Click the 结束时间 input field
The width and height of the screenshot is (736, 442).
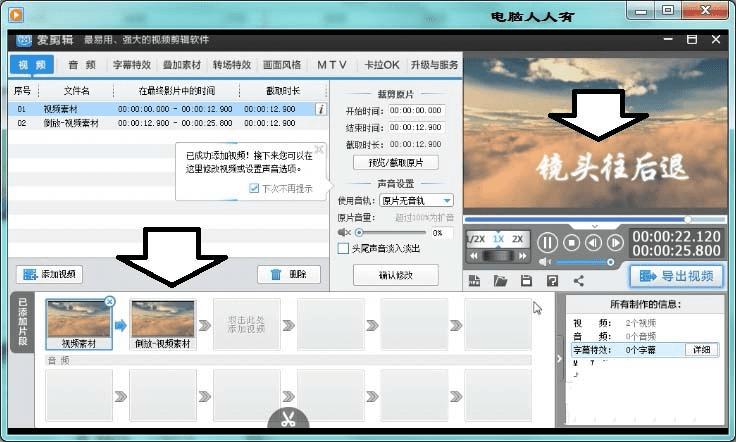(416, 127)
